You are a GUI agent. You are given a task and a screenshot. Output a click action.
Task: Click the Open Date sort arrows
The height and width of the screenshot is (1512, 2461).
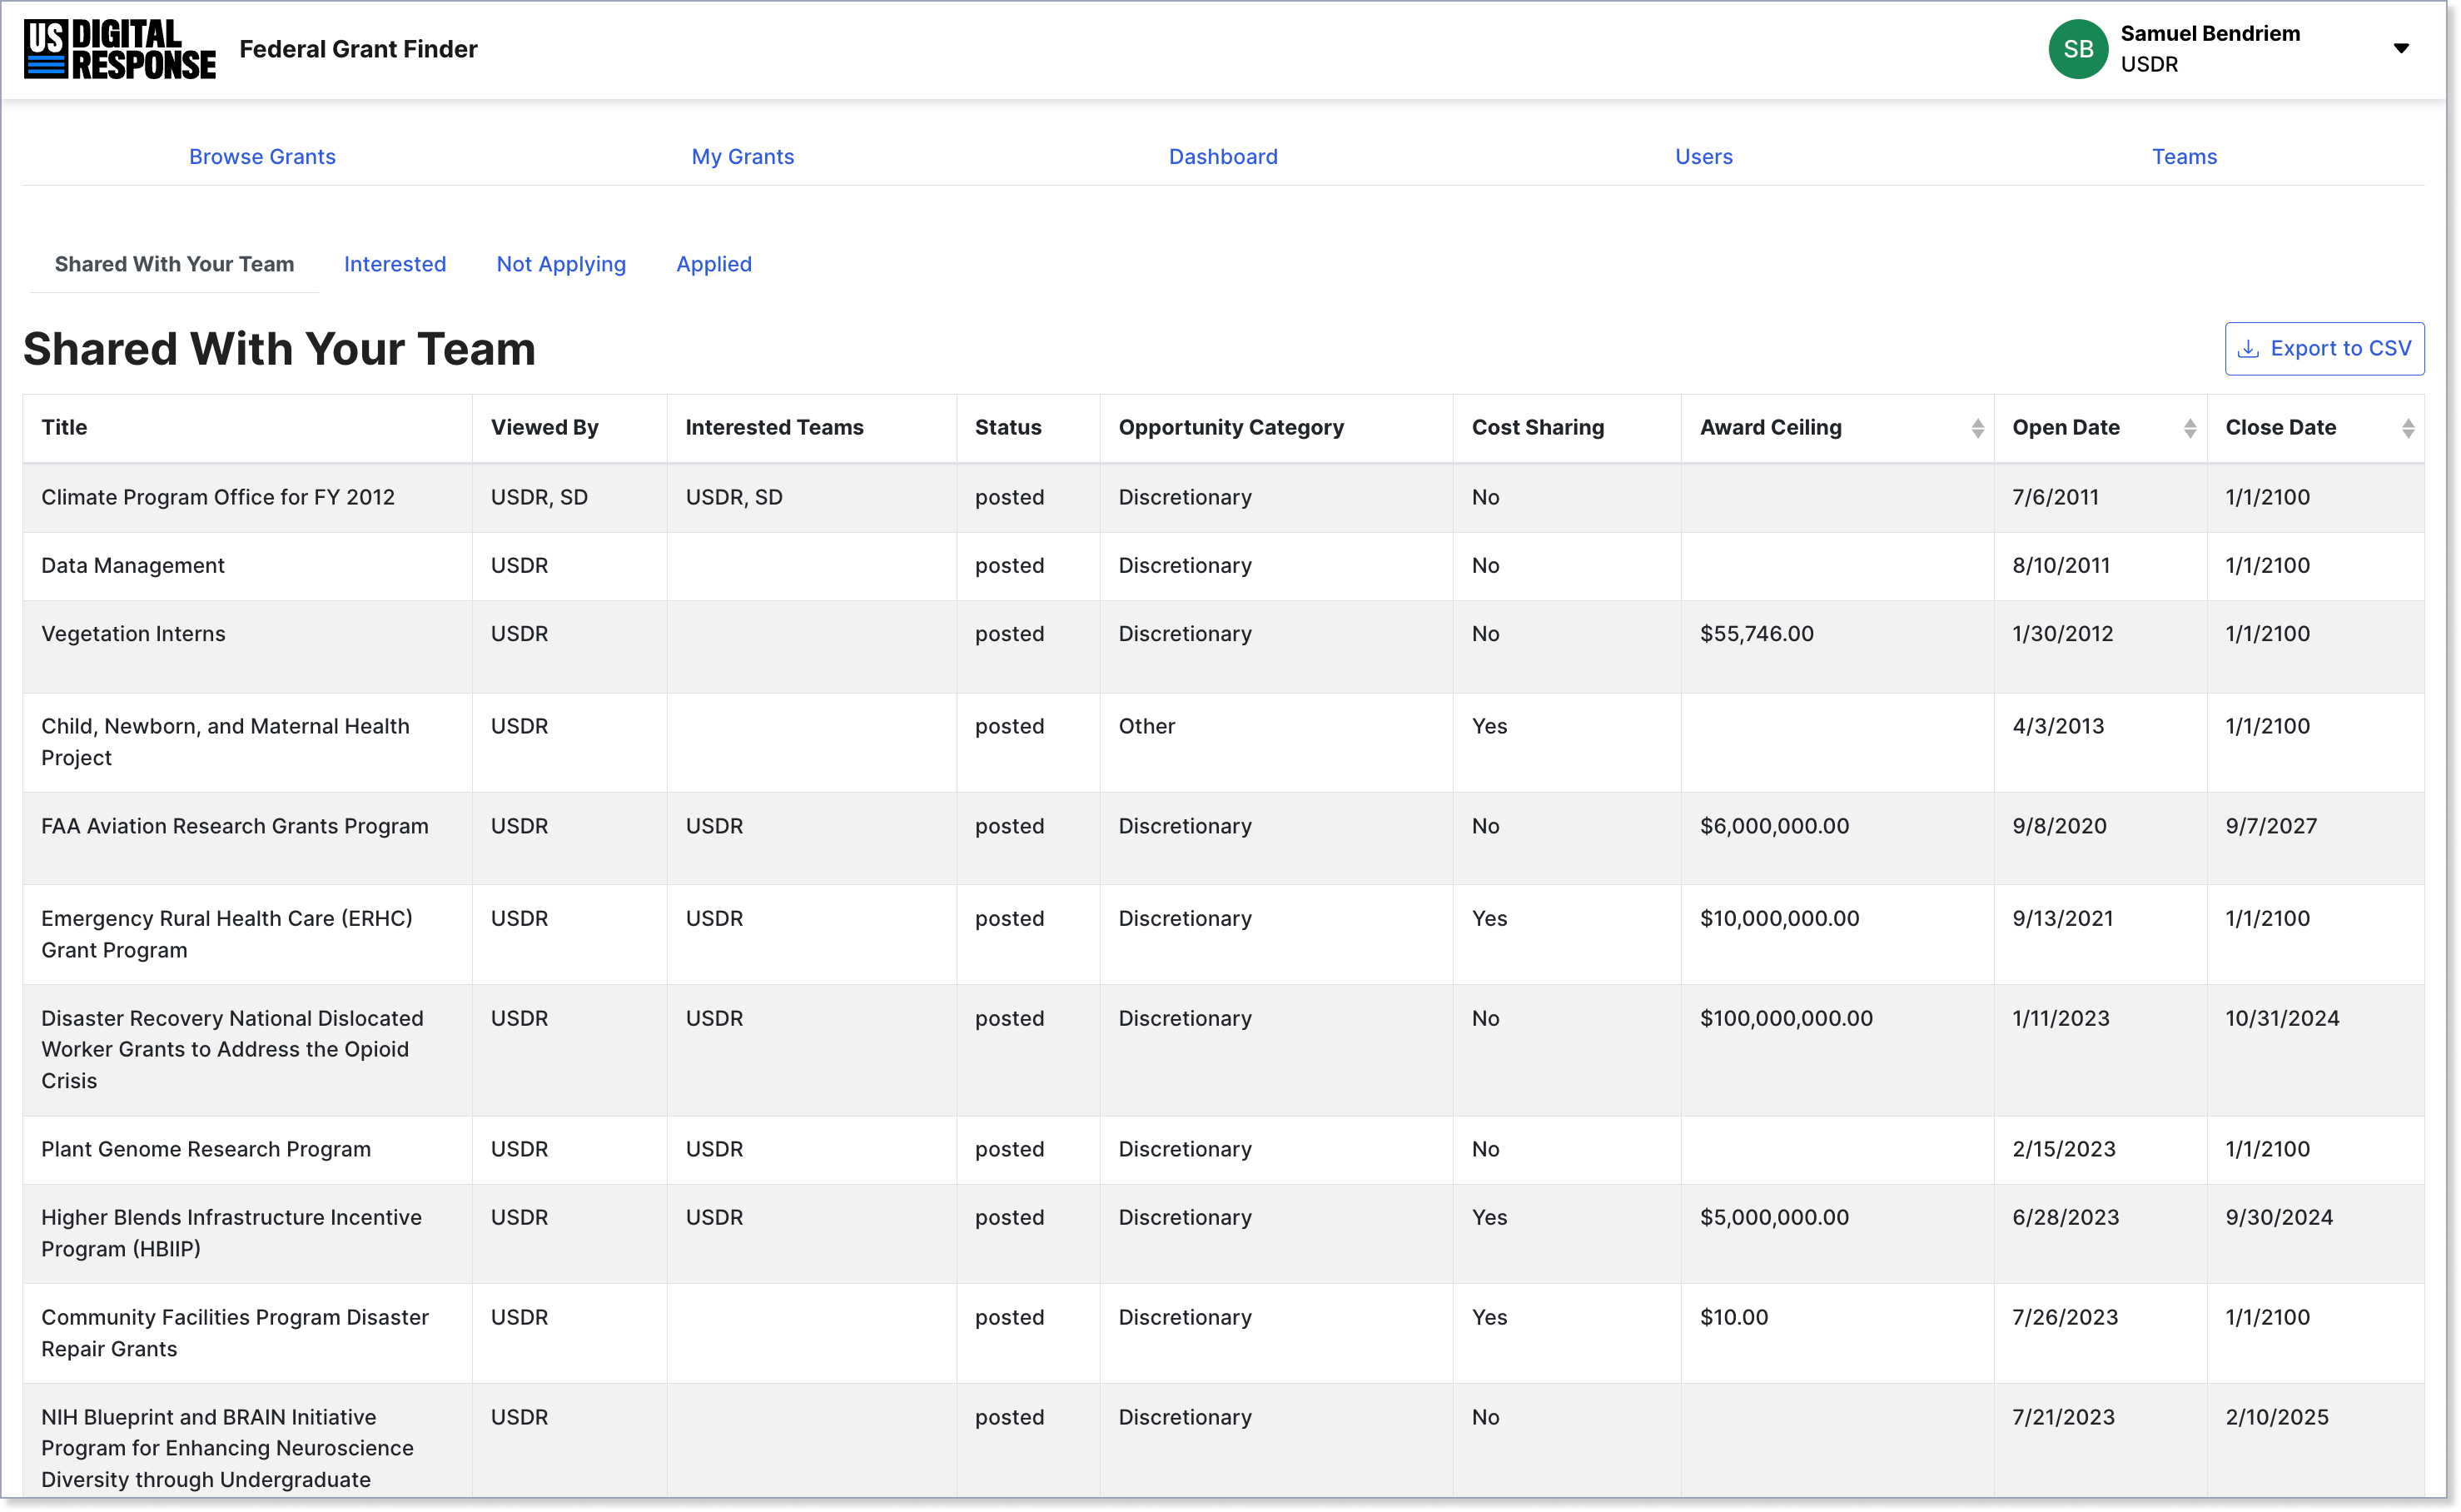(x=2188, y=428)
